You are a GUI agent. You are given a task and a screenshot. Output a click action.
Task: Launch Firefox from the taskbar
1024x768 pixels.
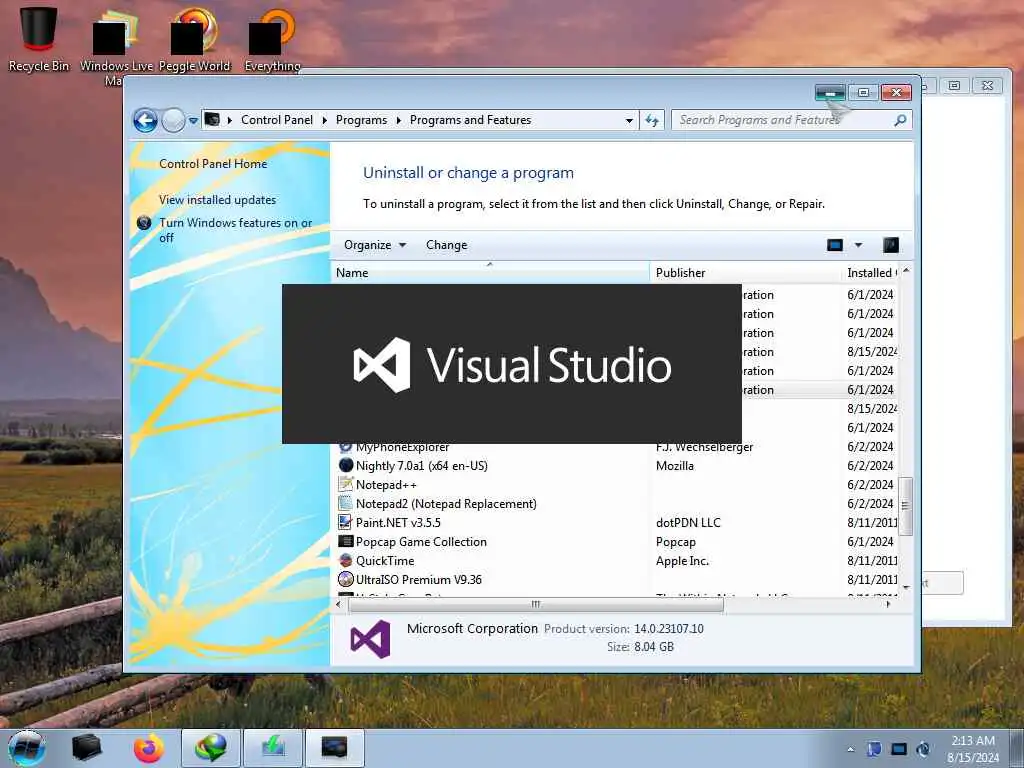pyautogui.click(x=149, y=748)
